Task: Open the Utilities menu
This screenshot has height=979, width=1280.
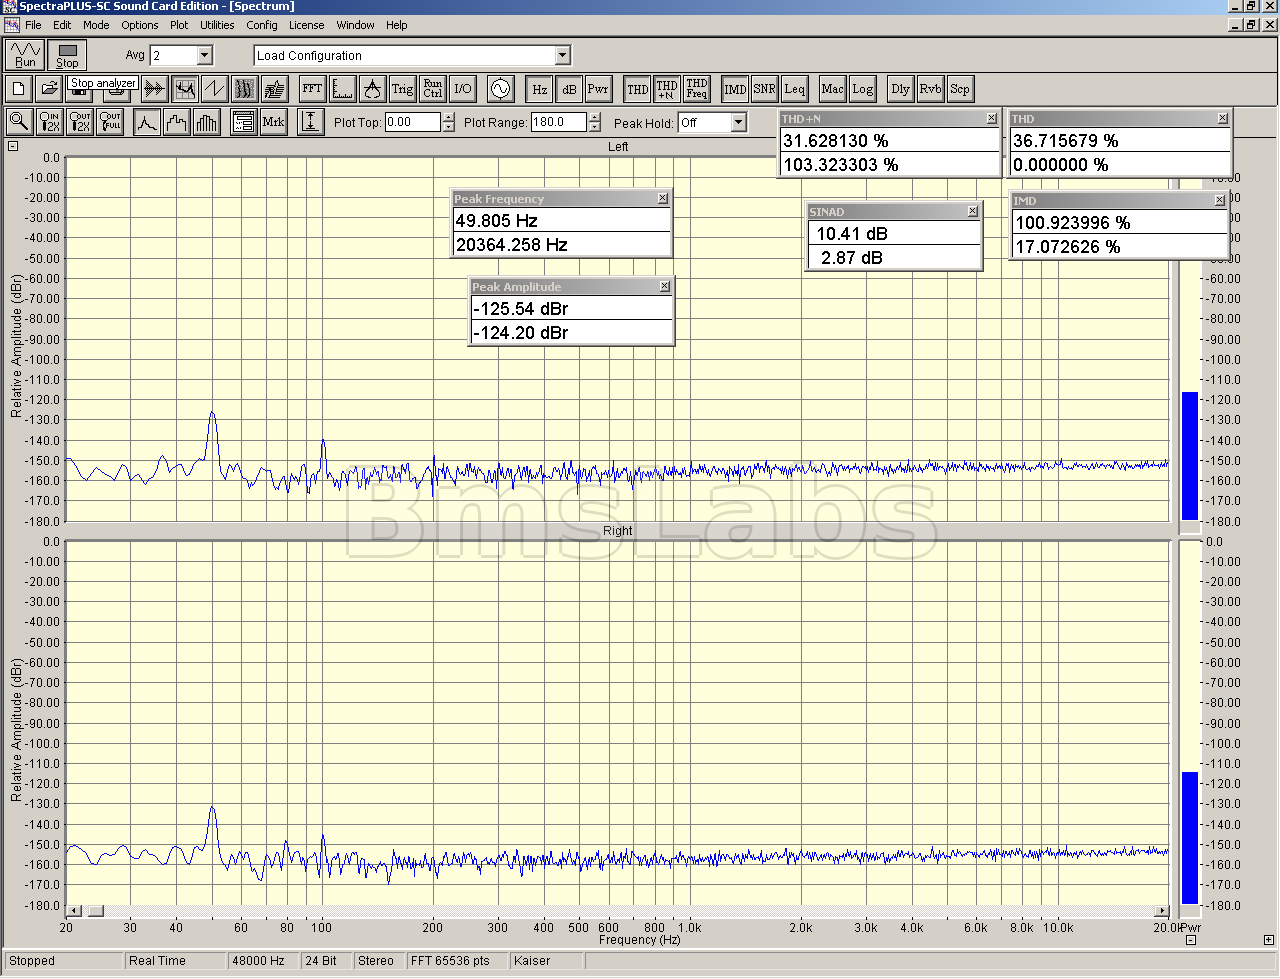Action: (217, 25)
